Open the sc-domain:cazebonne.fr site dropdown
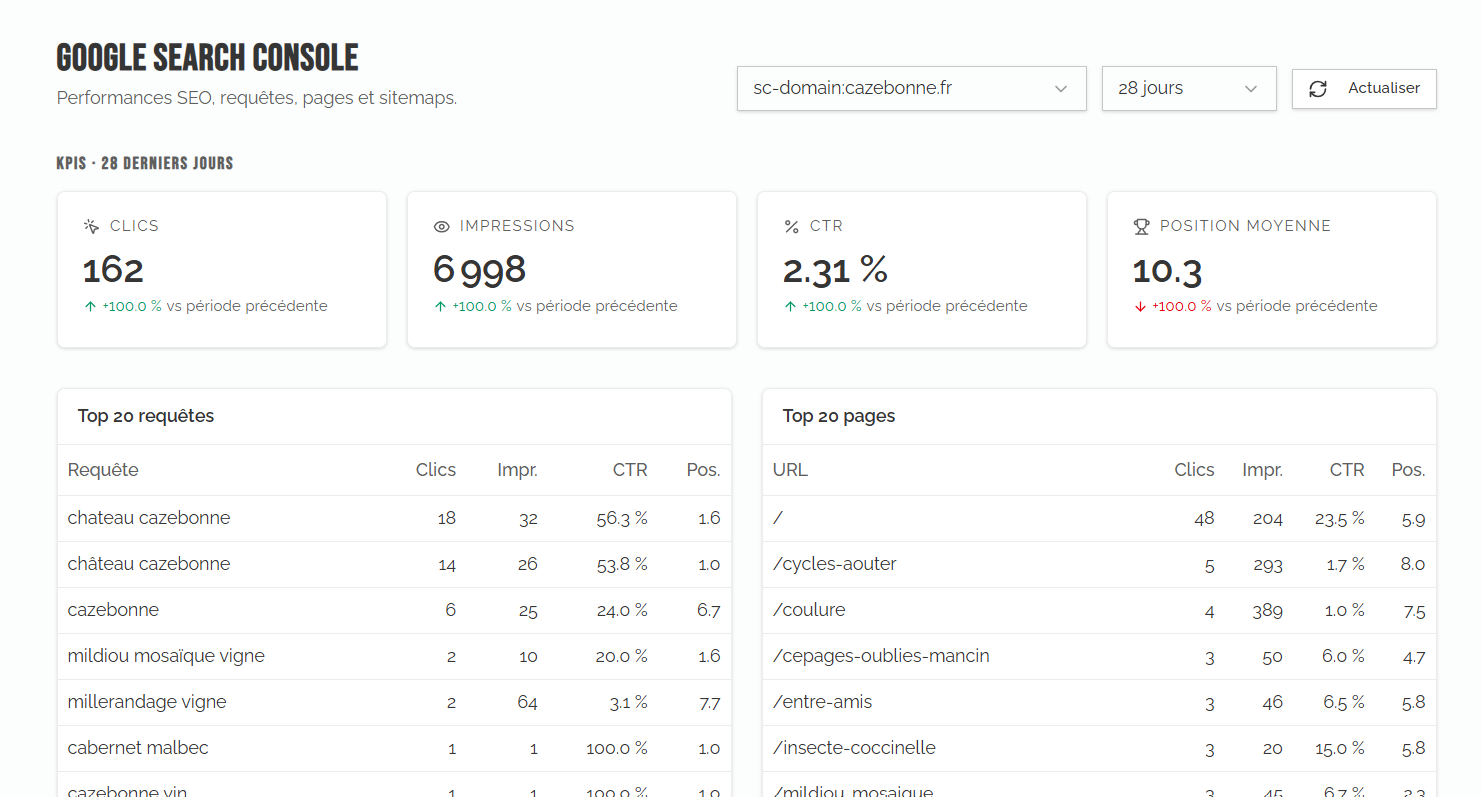Image resolution: width=1481 pixels, height=797 pixels. tap(911, 88)
